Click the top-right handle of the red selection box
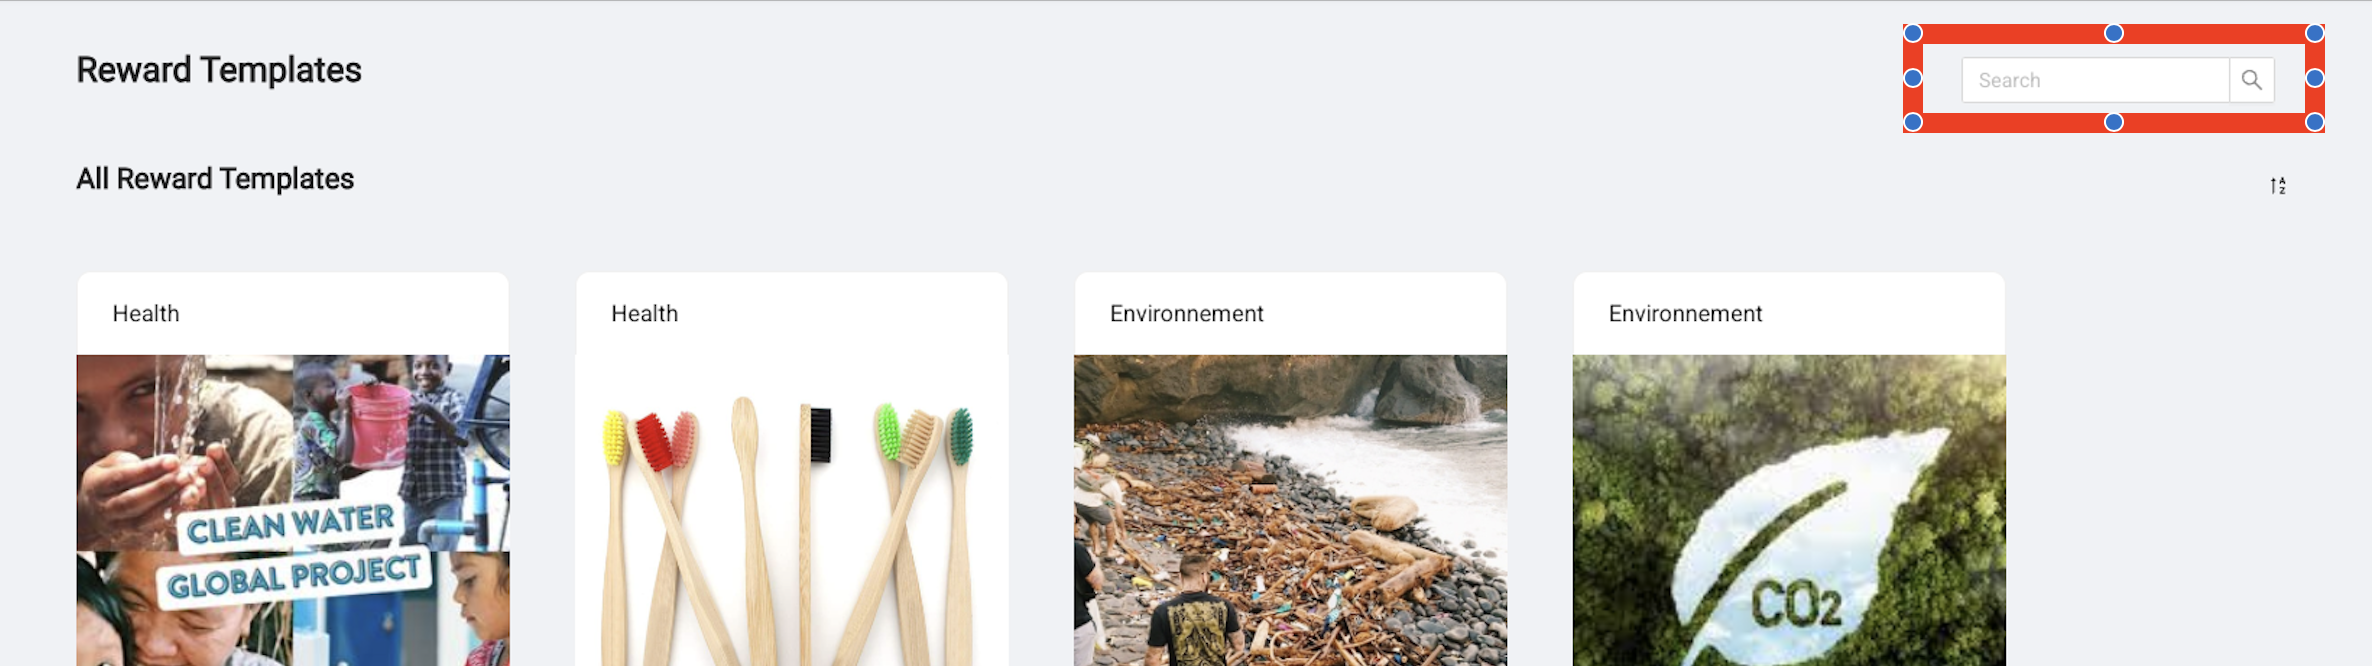 pyautogui.click(x=2315, y=33)
